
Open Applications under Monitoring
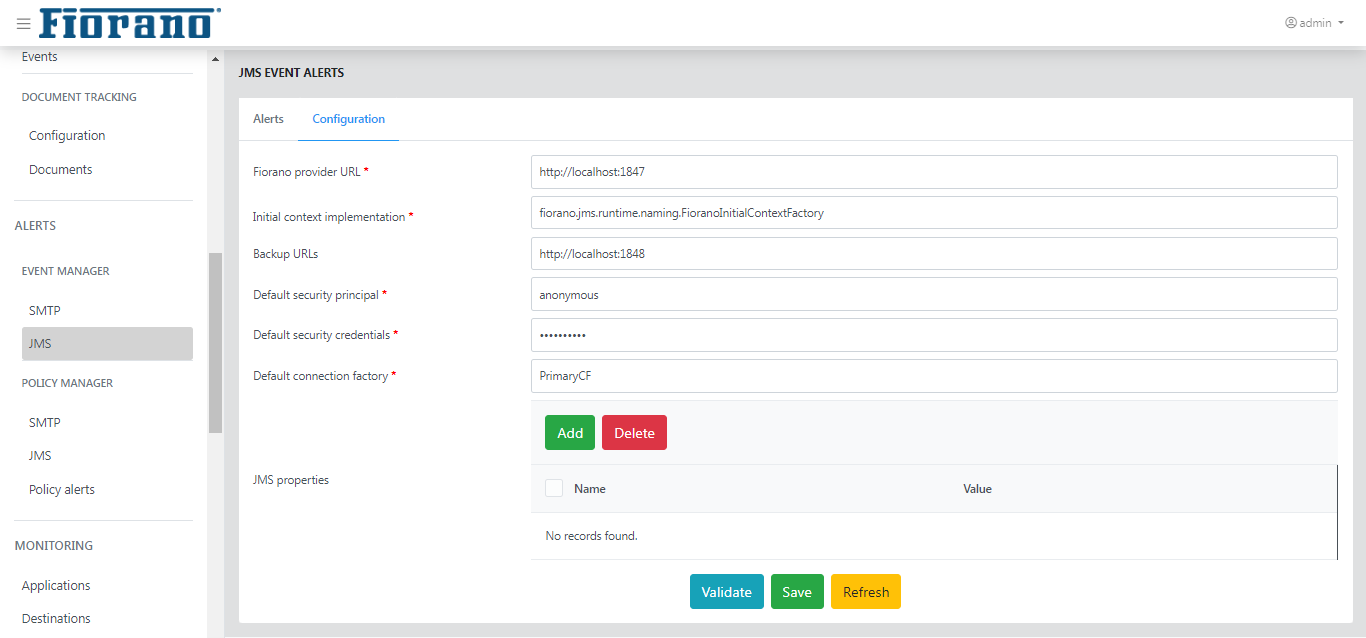(x=56, y=586)
